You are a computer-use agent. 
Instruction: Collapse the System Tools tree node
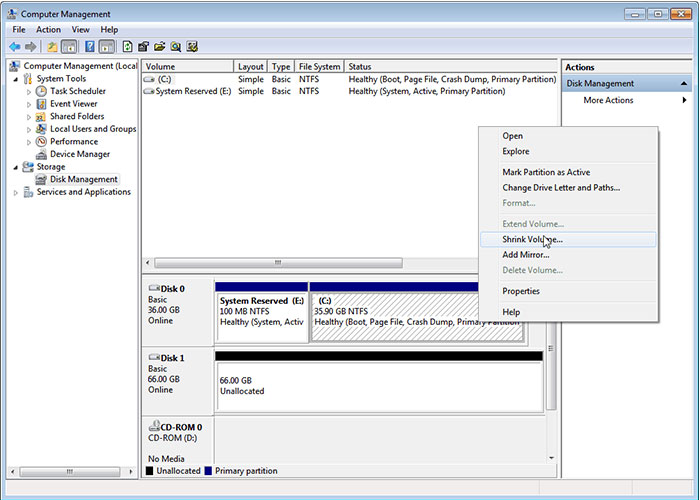[16, 79]
